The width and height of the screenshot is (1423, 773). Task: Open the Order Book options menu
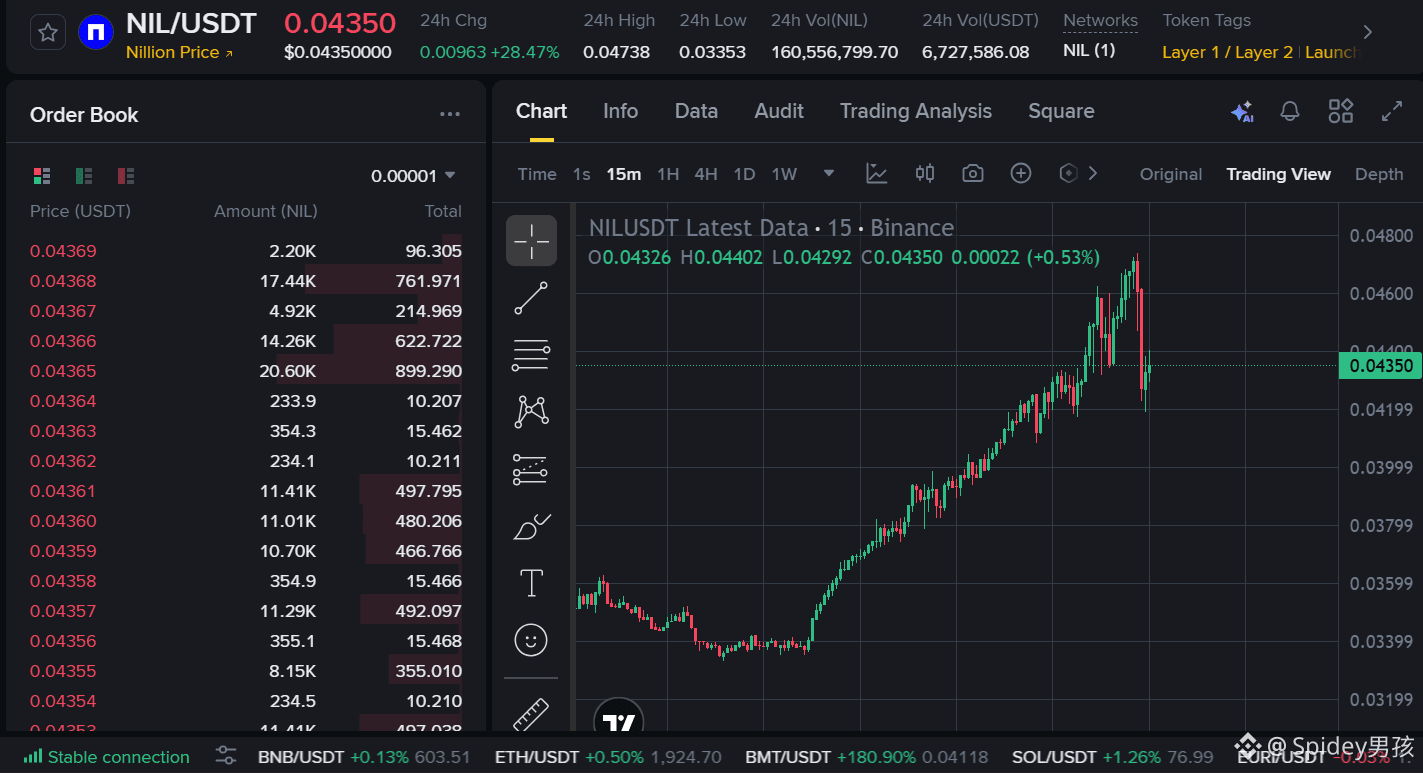point(450,115)
